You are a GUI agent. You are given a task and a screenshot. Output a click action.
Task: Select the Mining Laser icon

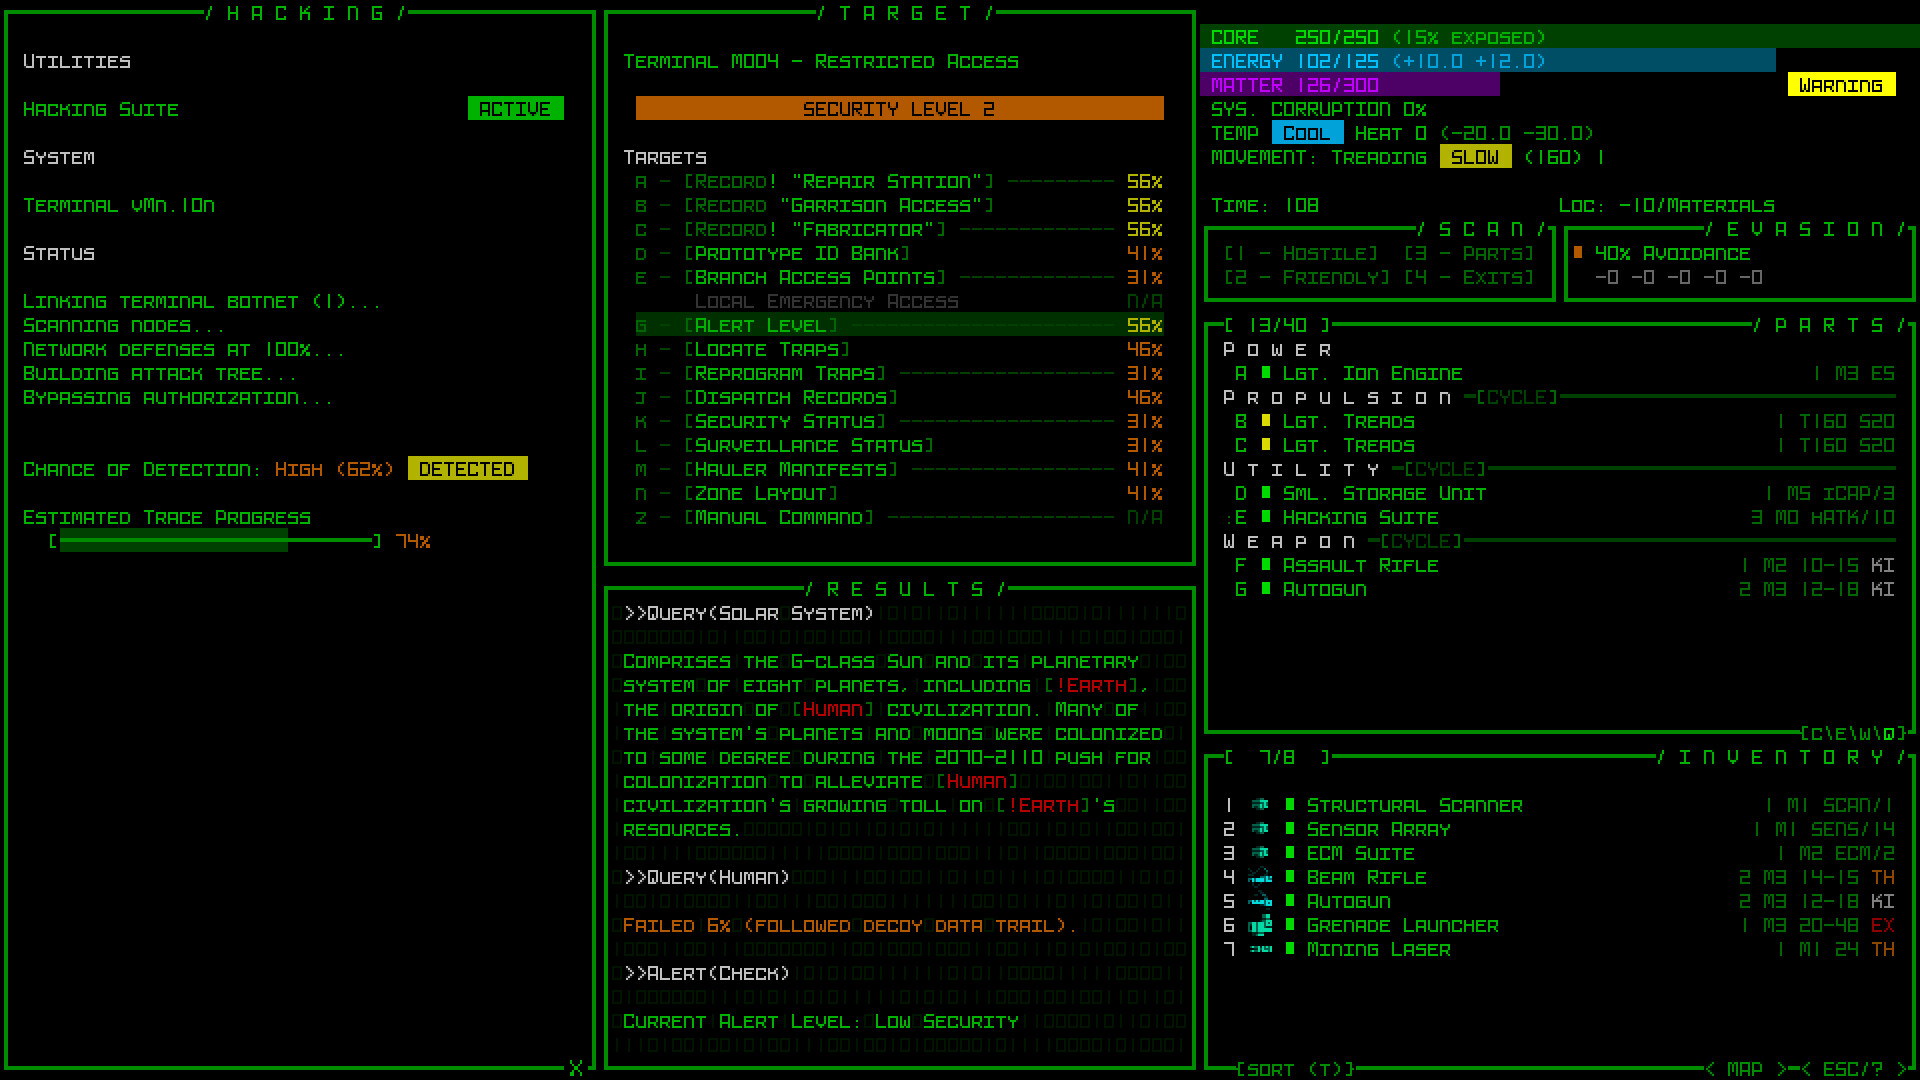pyautogui.click(x=1261, y=949)
